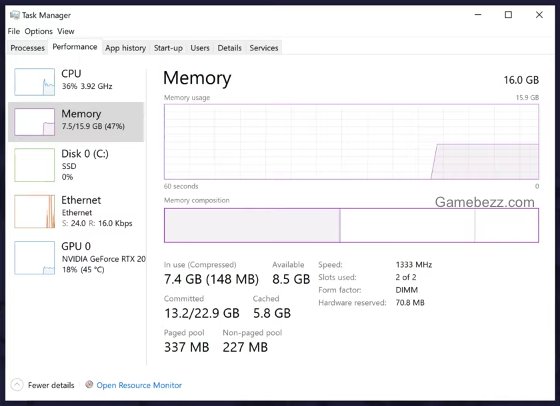Click the Task Manager title bar icon
560x406 pixels.
[x=14, y=15]
